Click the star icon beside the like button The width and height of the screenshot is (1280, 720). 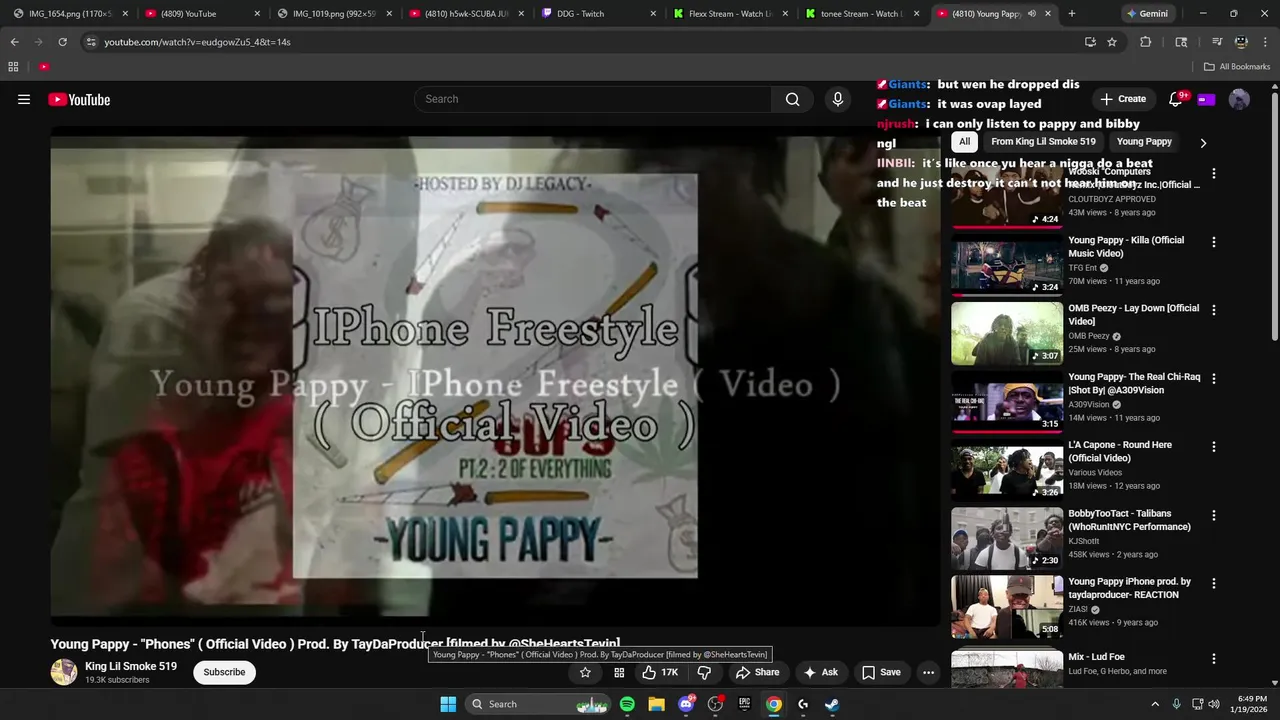pyautogui.click(x=585, y=672)
